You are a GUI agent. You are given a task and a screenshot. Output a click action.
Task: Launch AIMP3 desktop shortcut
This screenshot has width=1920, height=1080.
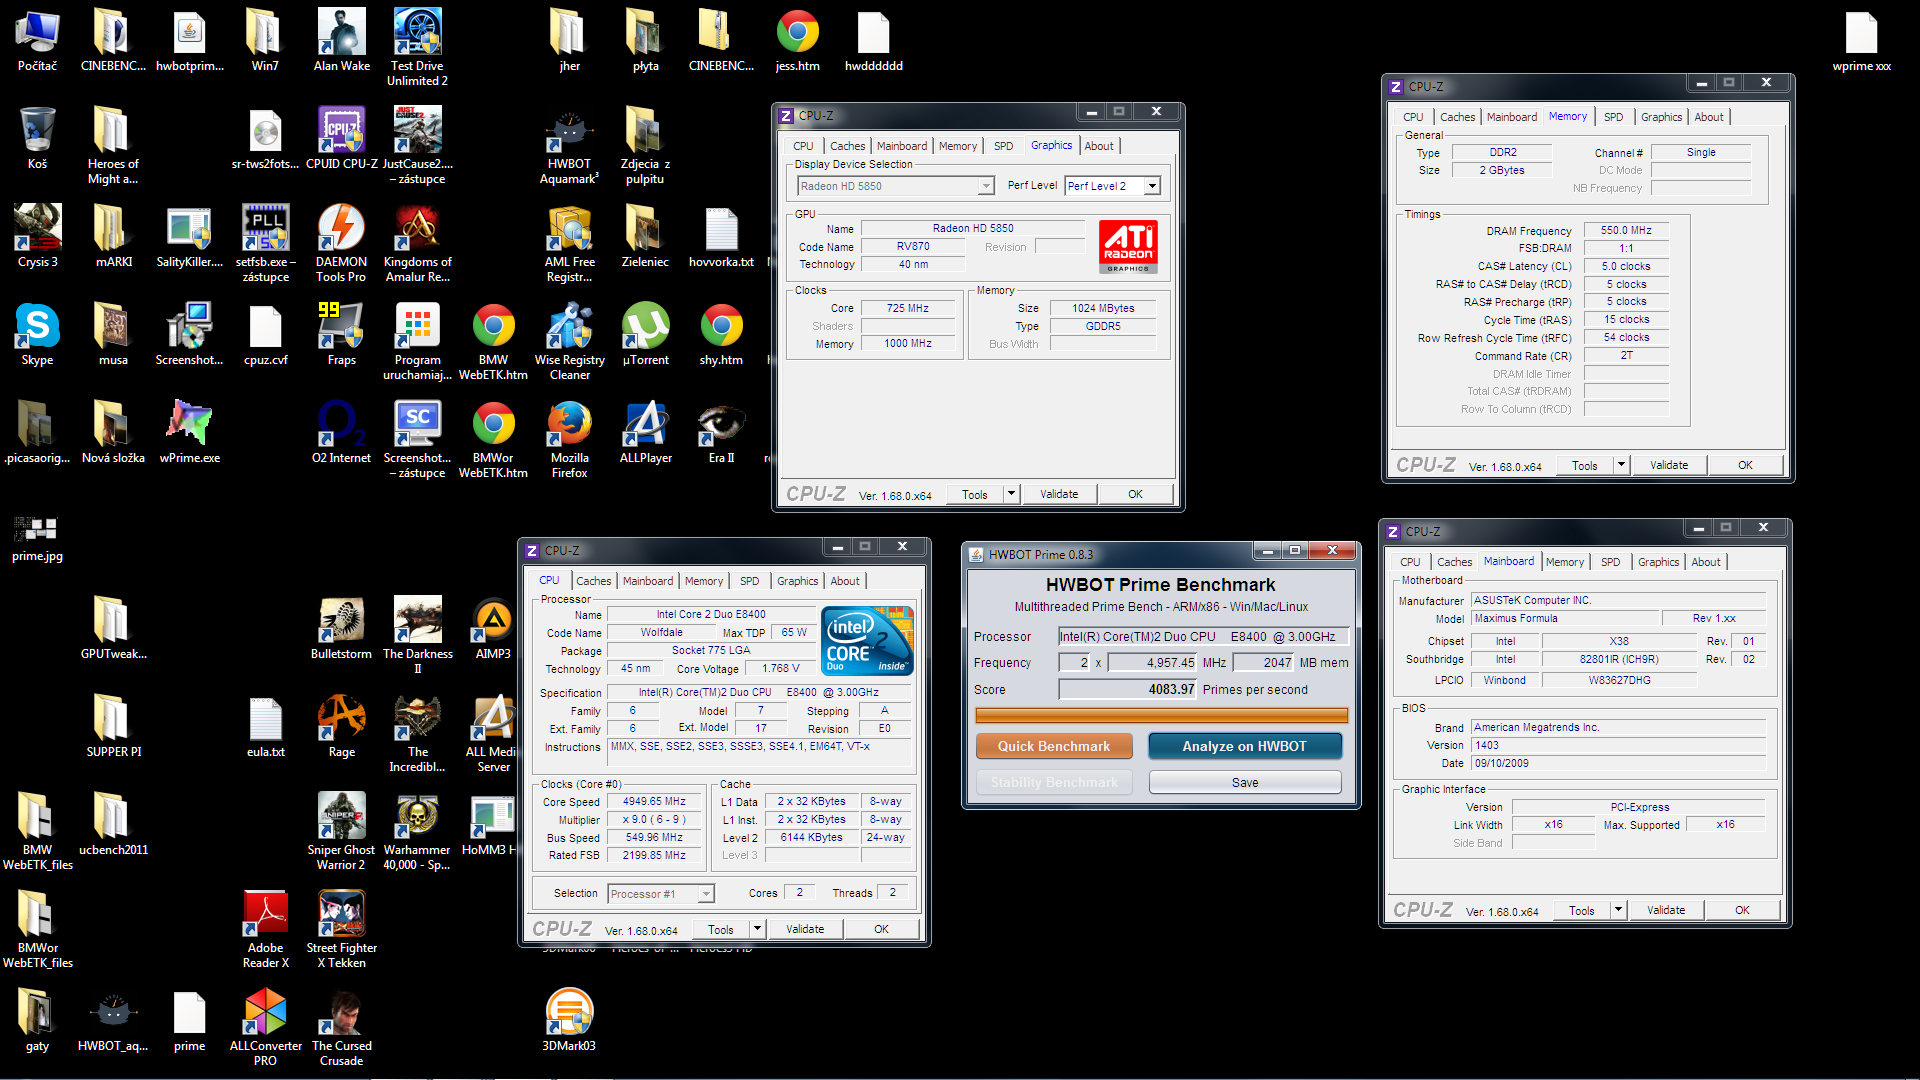coord(493,628)
